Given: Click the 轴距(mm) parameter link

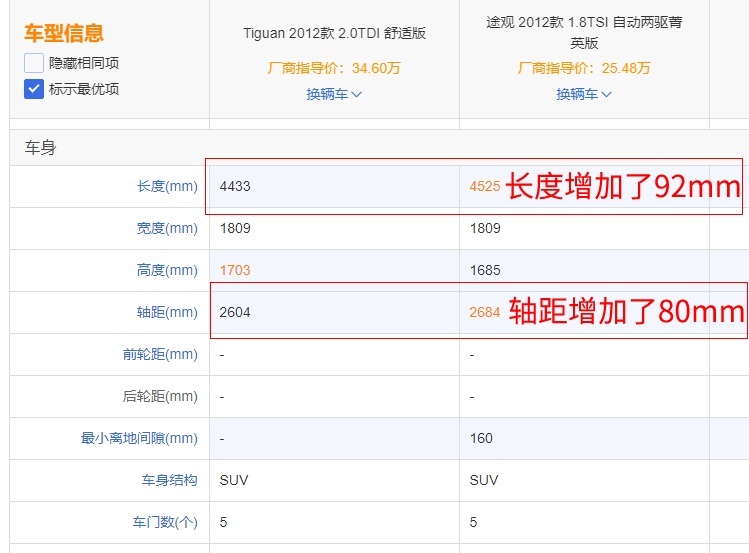Looking at the screenshot, I should coord(167,312).
